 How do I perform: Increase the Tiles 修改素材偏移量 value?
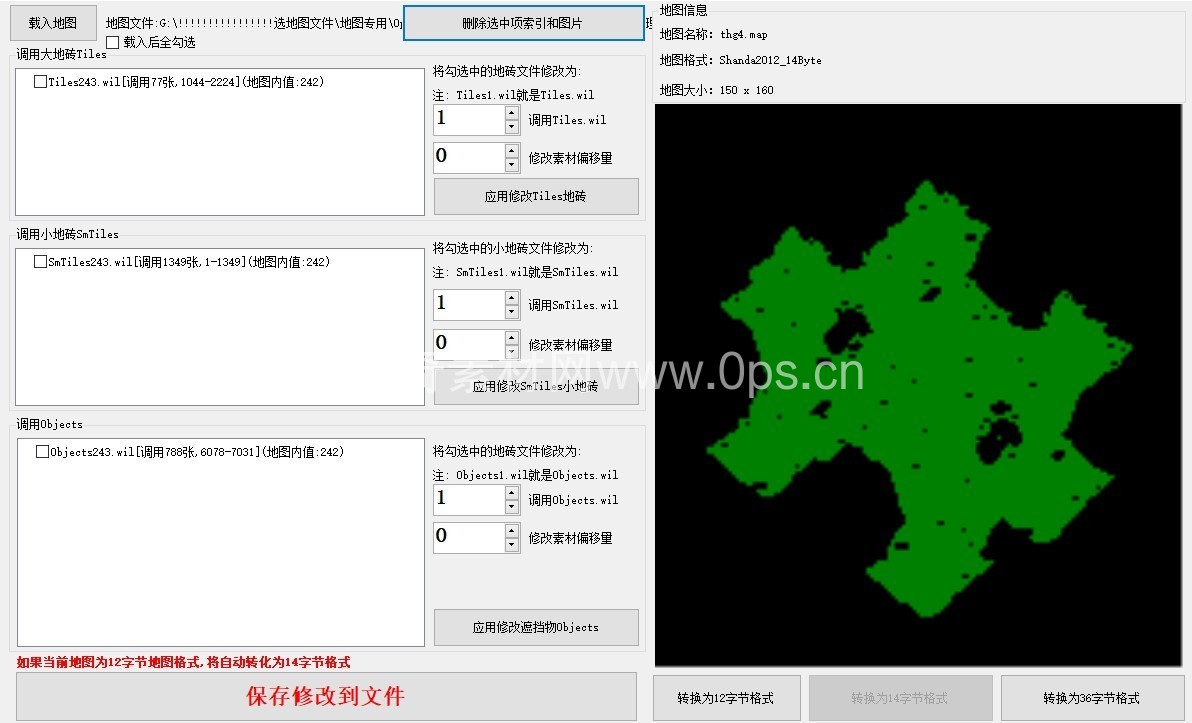512,150
